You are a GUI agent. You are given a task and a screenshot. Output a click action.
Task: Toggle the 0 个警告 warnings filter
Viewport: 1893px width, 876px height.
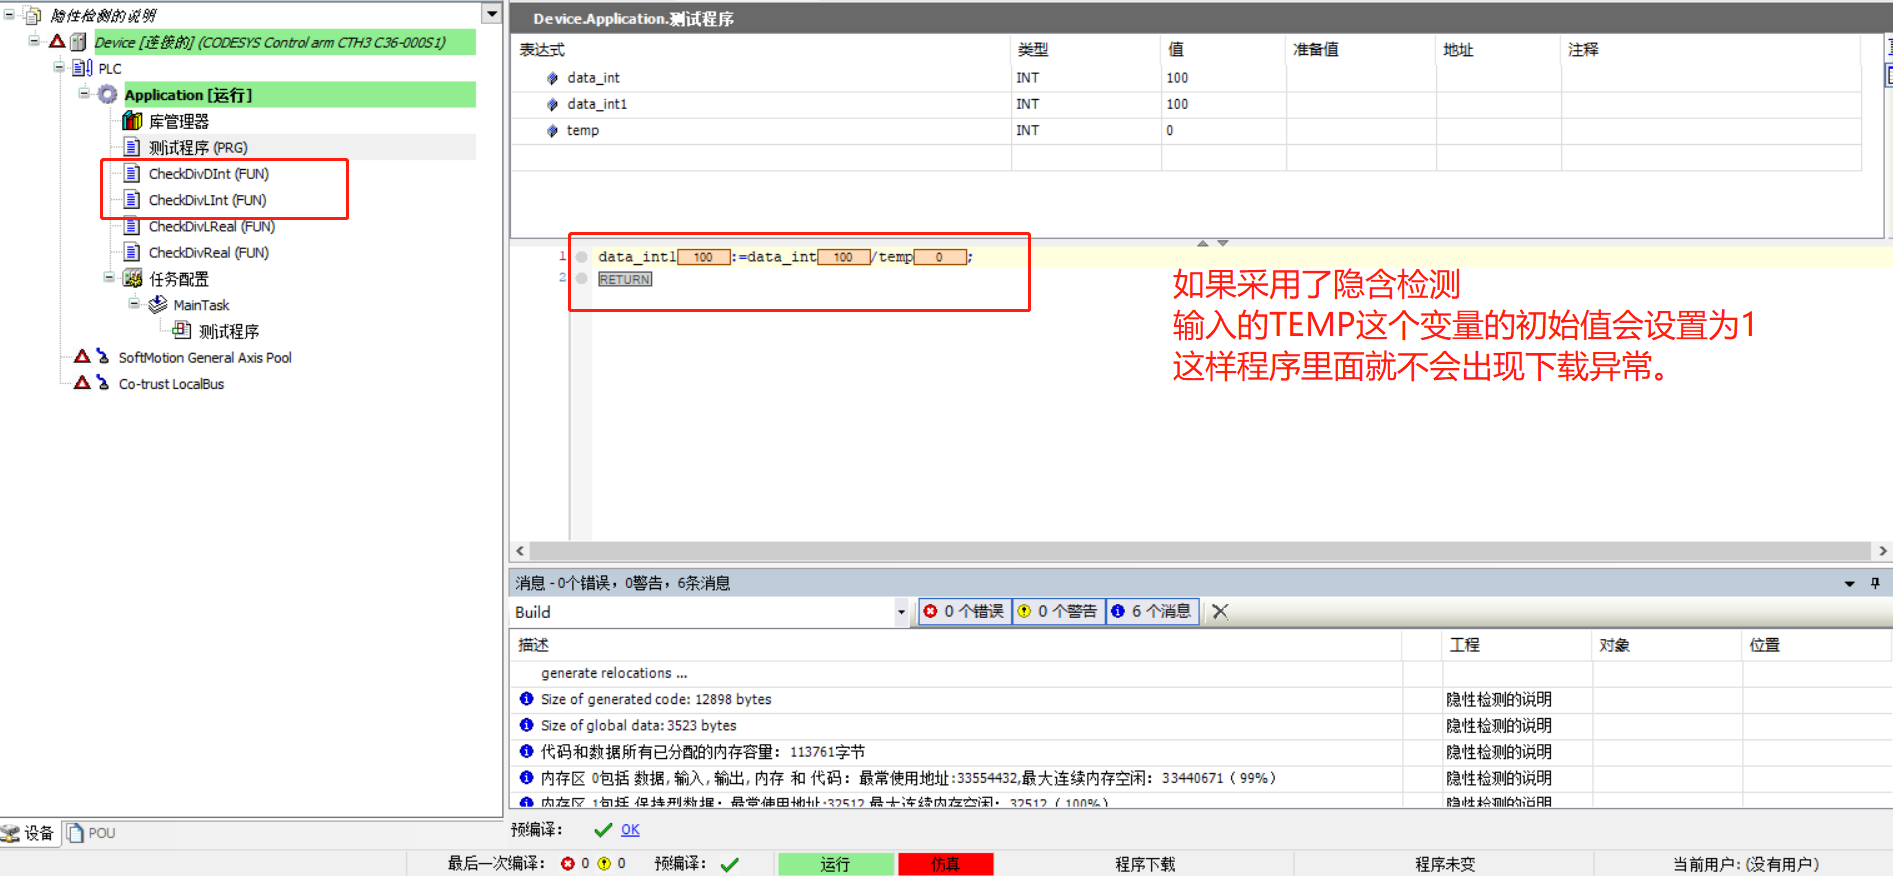click(x=1059, y=611)
